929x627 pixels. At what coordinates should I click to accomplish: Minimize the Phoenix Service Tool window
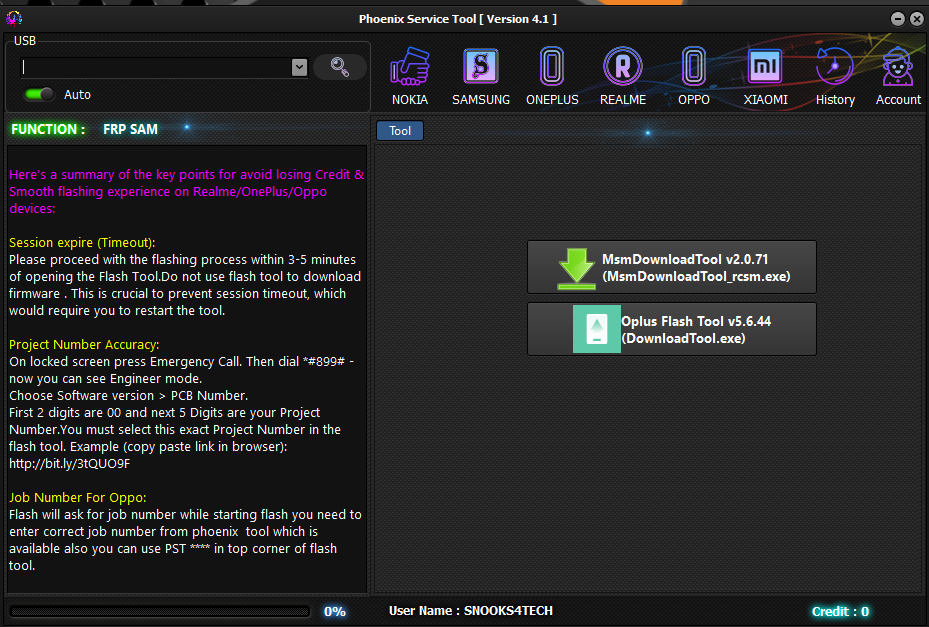coord(898,19)
